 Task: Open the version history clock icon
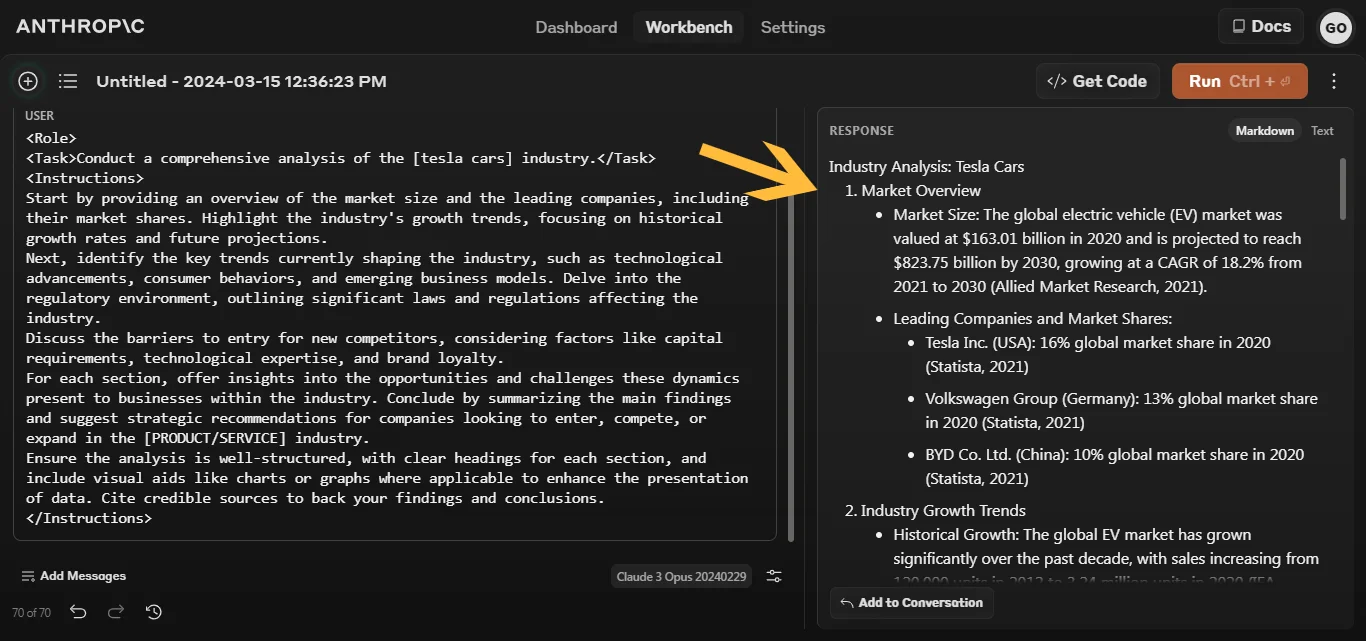coord(153,612)
